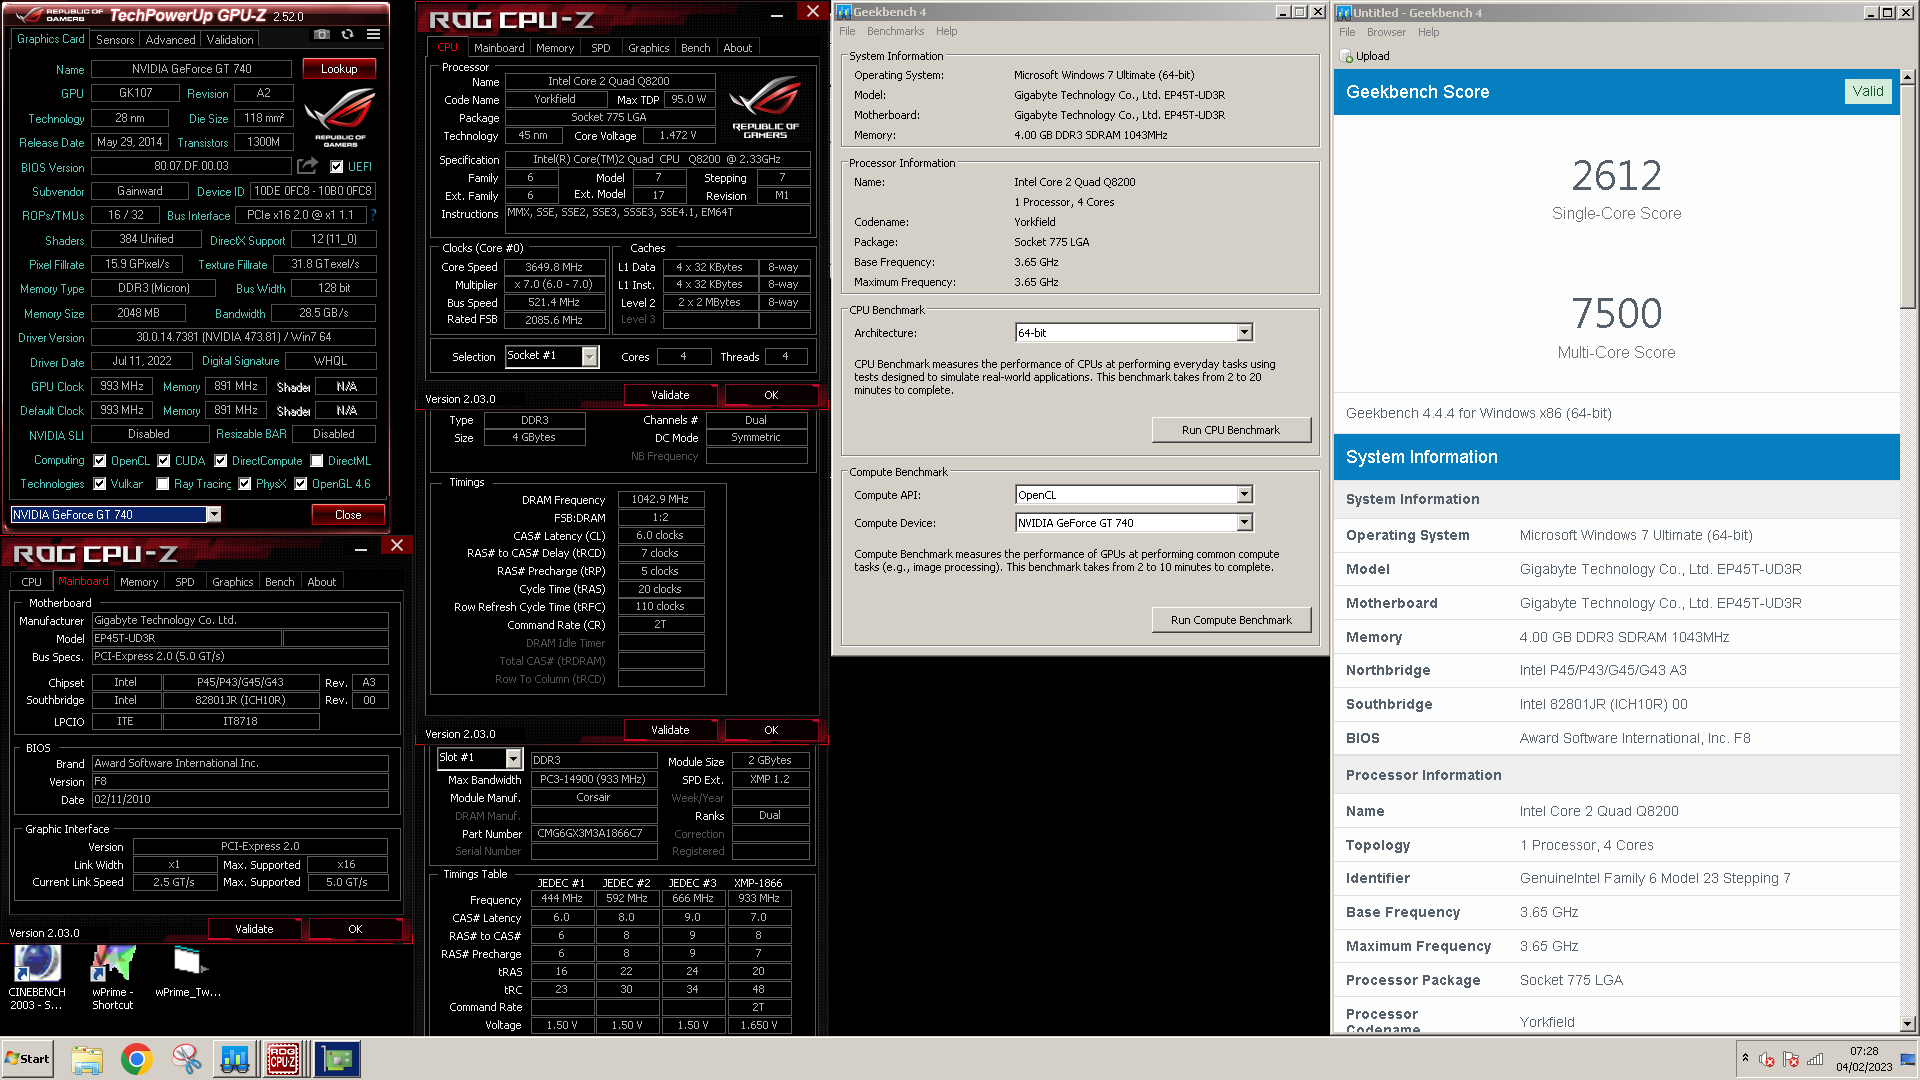Open Help menu in Geekbench 4 window

pos(946,31)
